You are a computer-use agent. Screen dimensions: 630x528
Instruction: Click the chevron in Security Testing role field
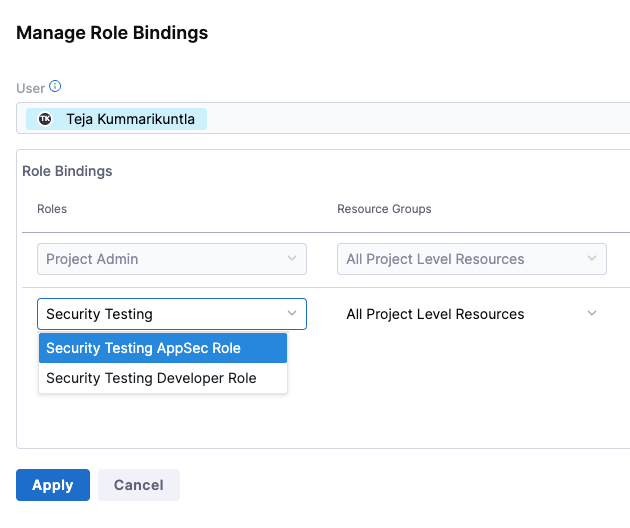point(292,314)
